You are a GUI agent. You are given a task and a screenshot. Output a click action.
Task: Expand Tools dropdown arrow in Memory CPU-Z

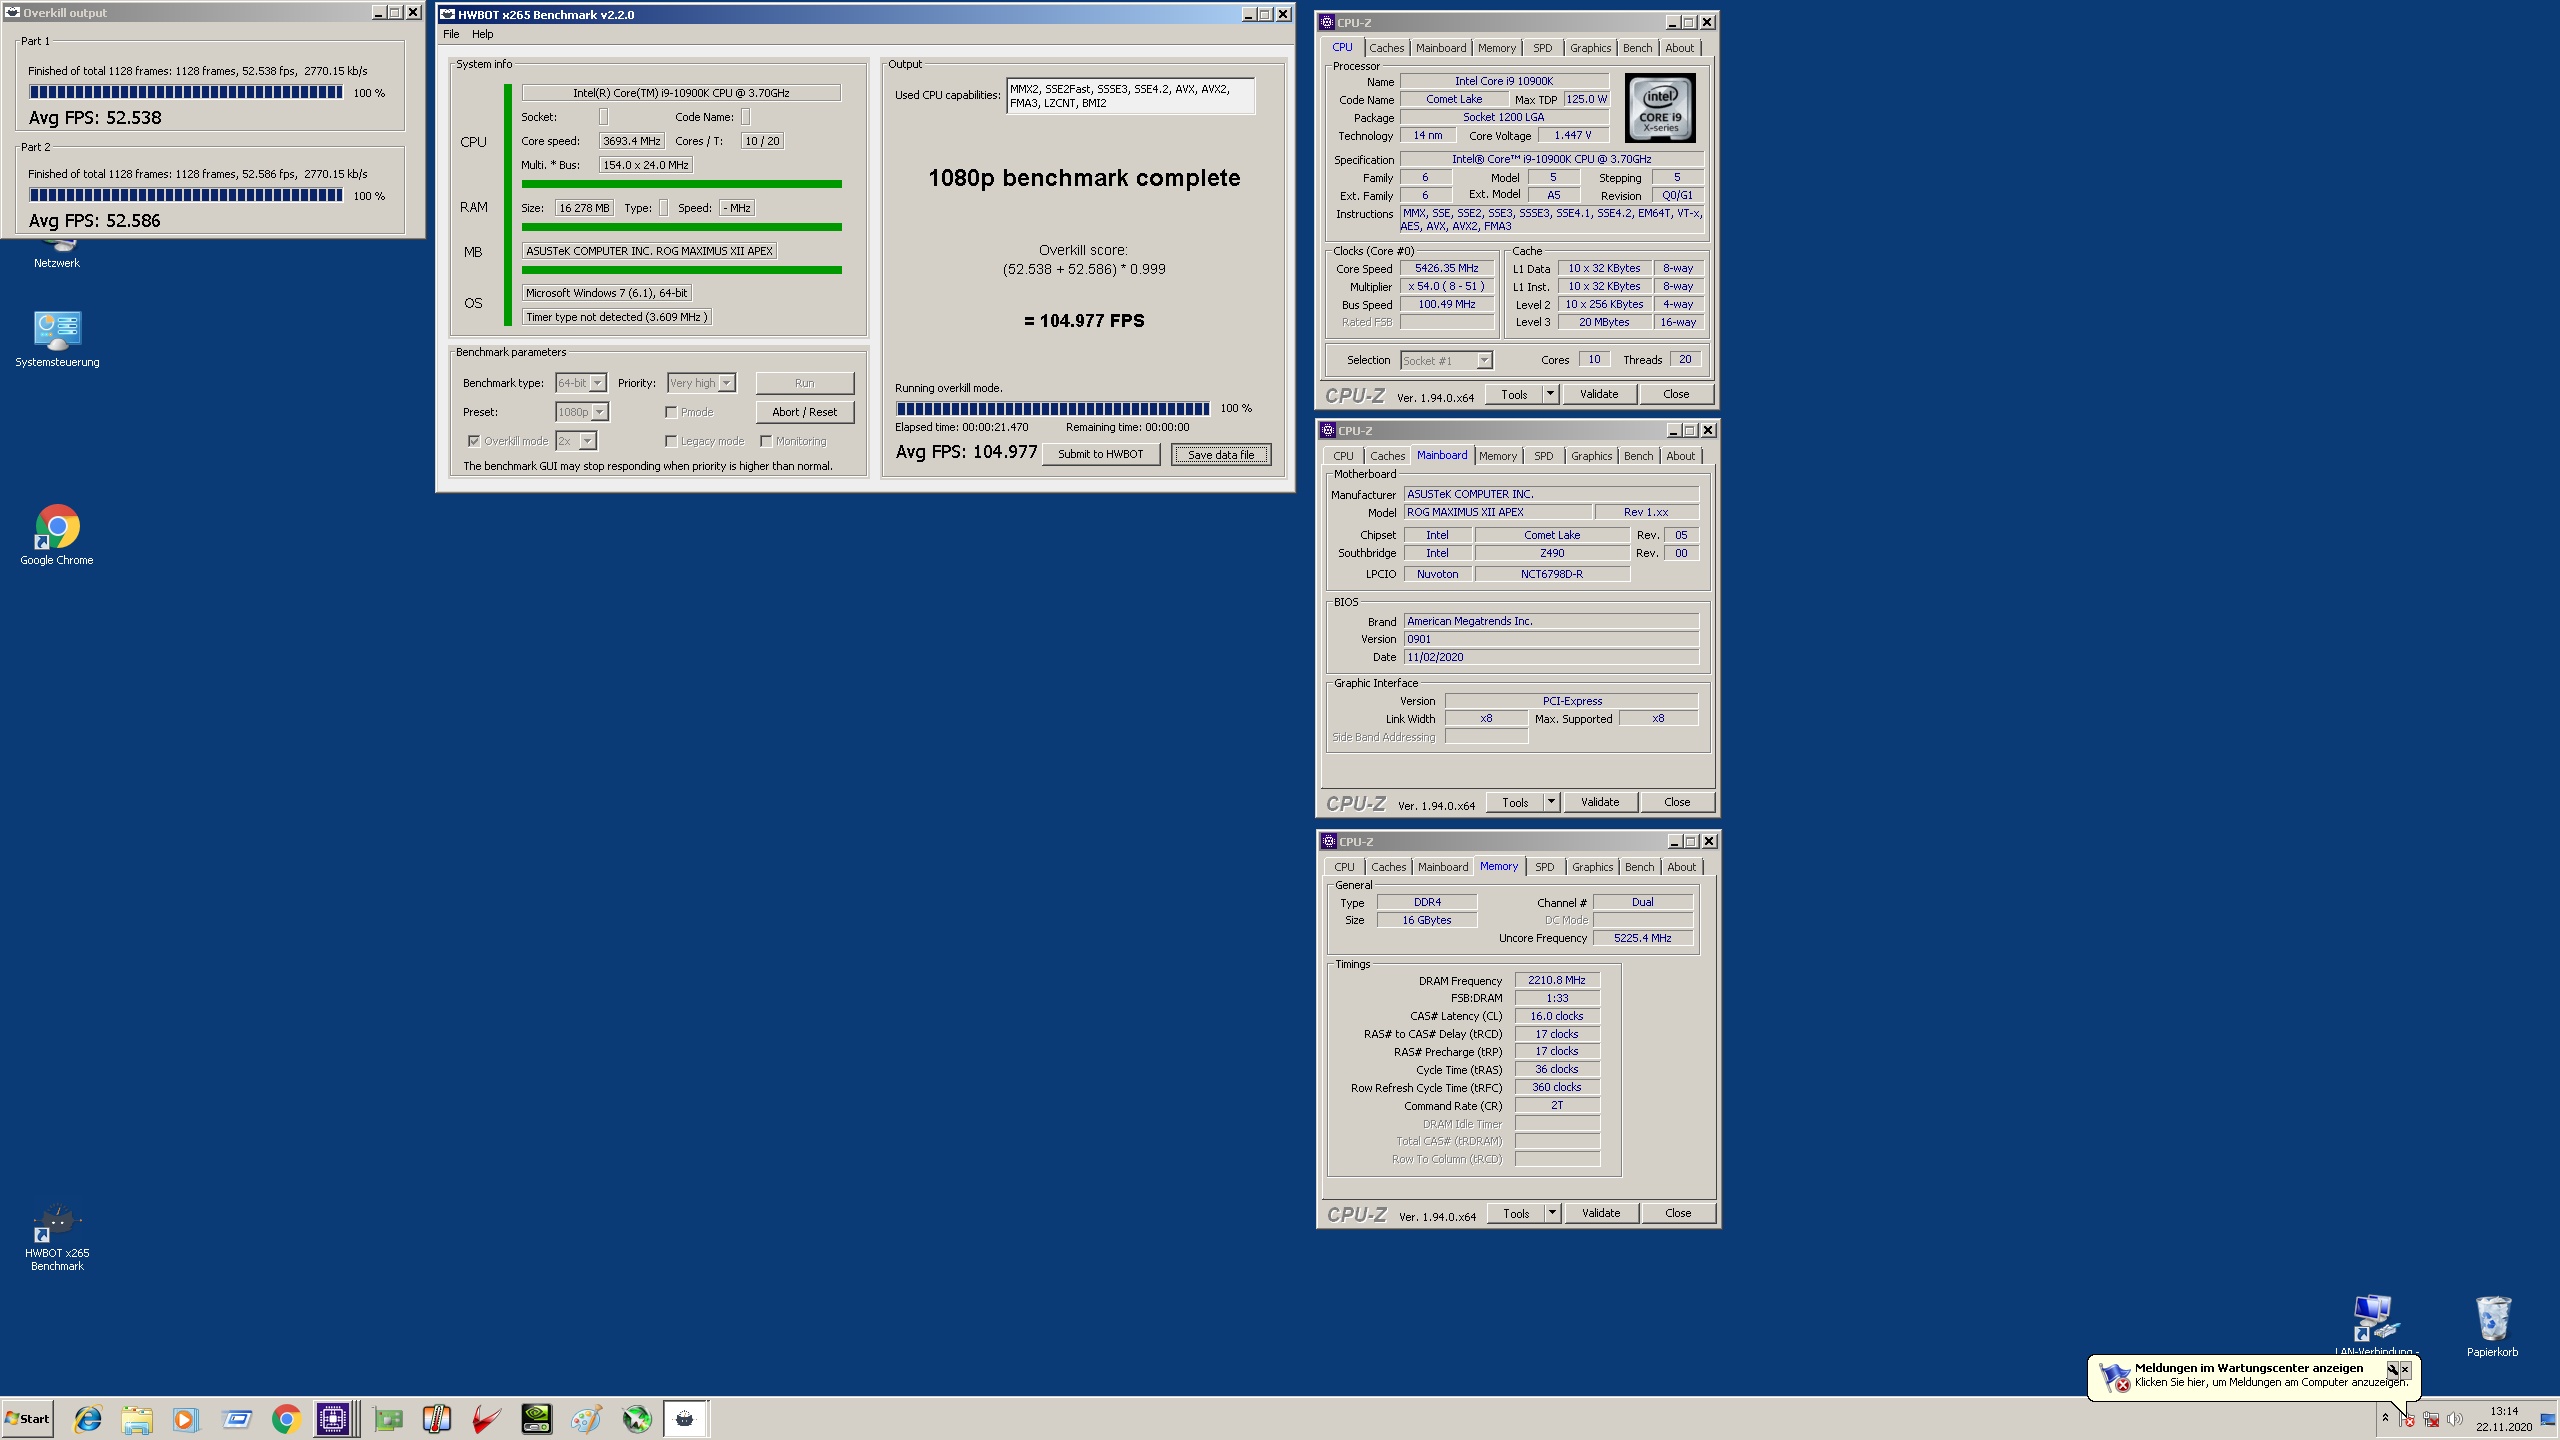coord(1552,1213)
